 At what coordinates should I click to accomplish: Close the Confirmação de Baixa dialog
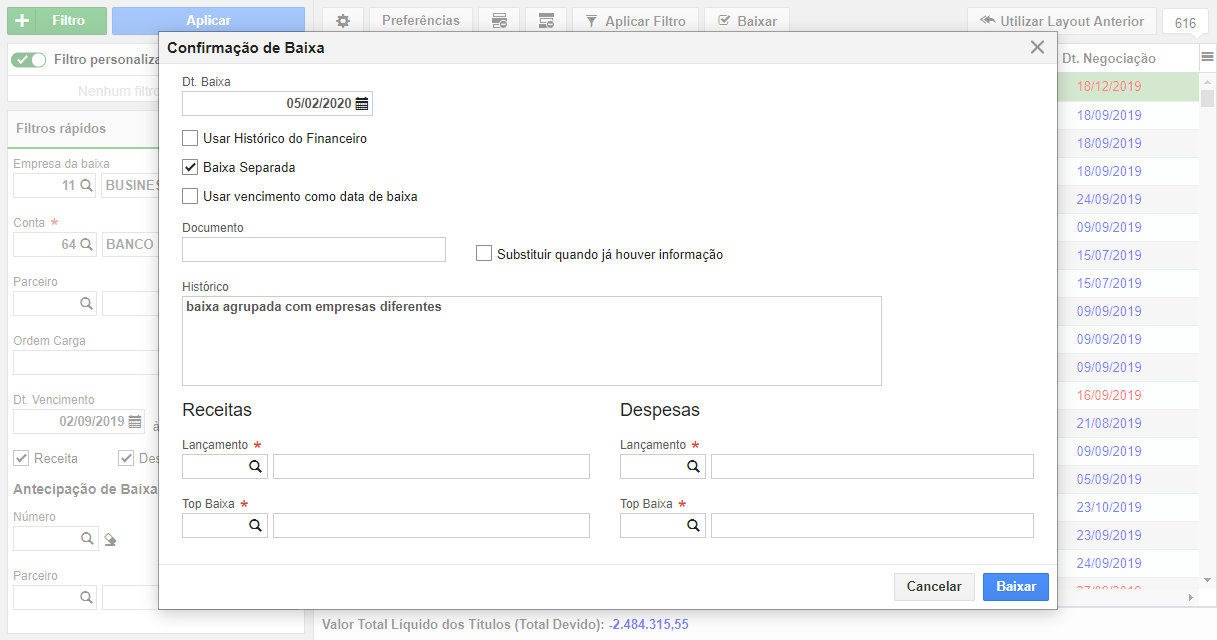point(1037,47)
